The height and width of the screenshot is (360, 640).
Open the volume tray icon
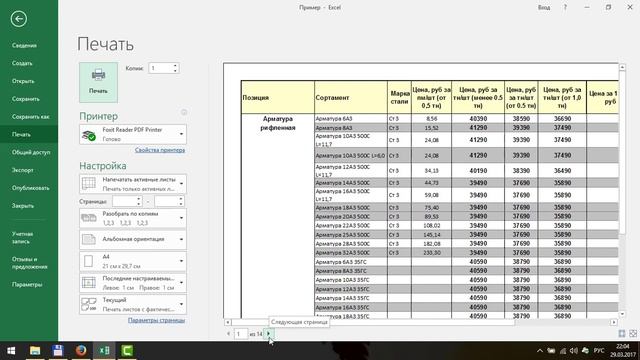click(573, 351)
